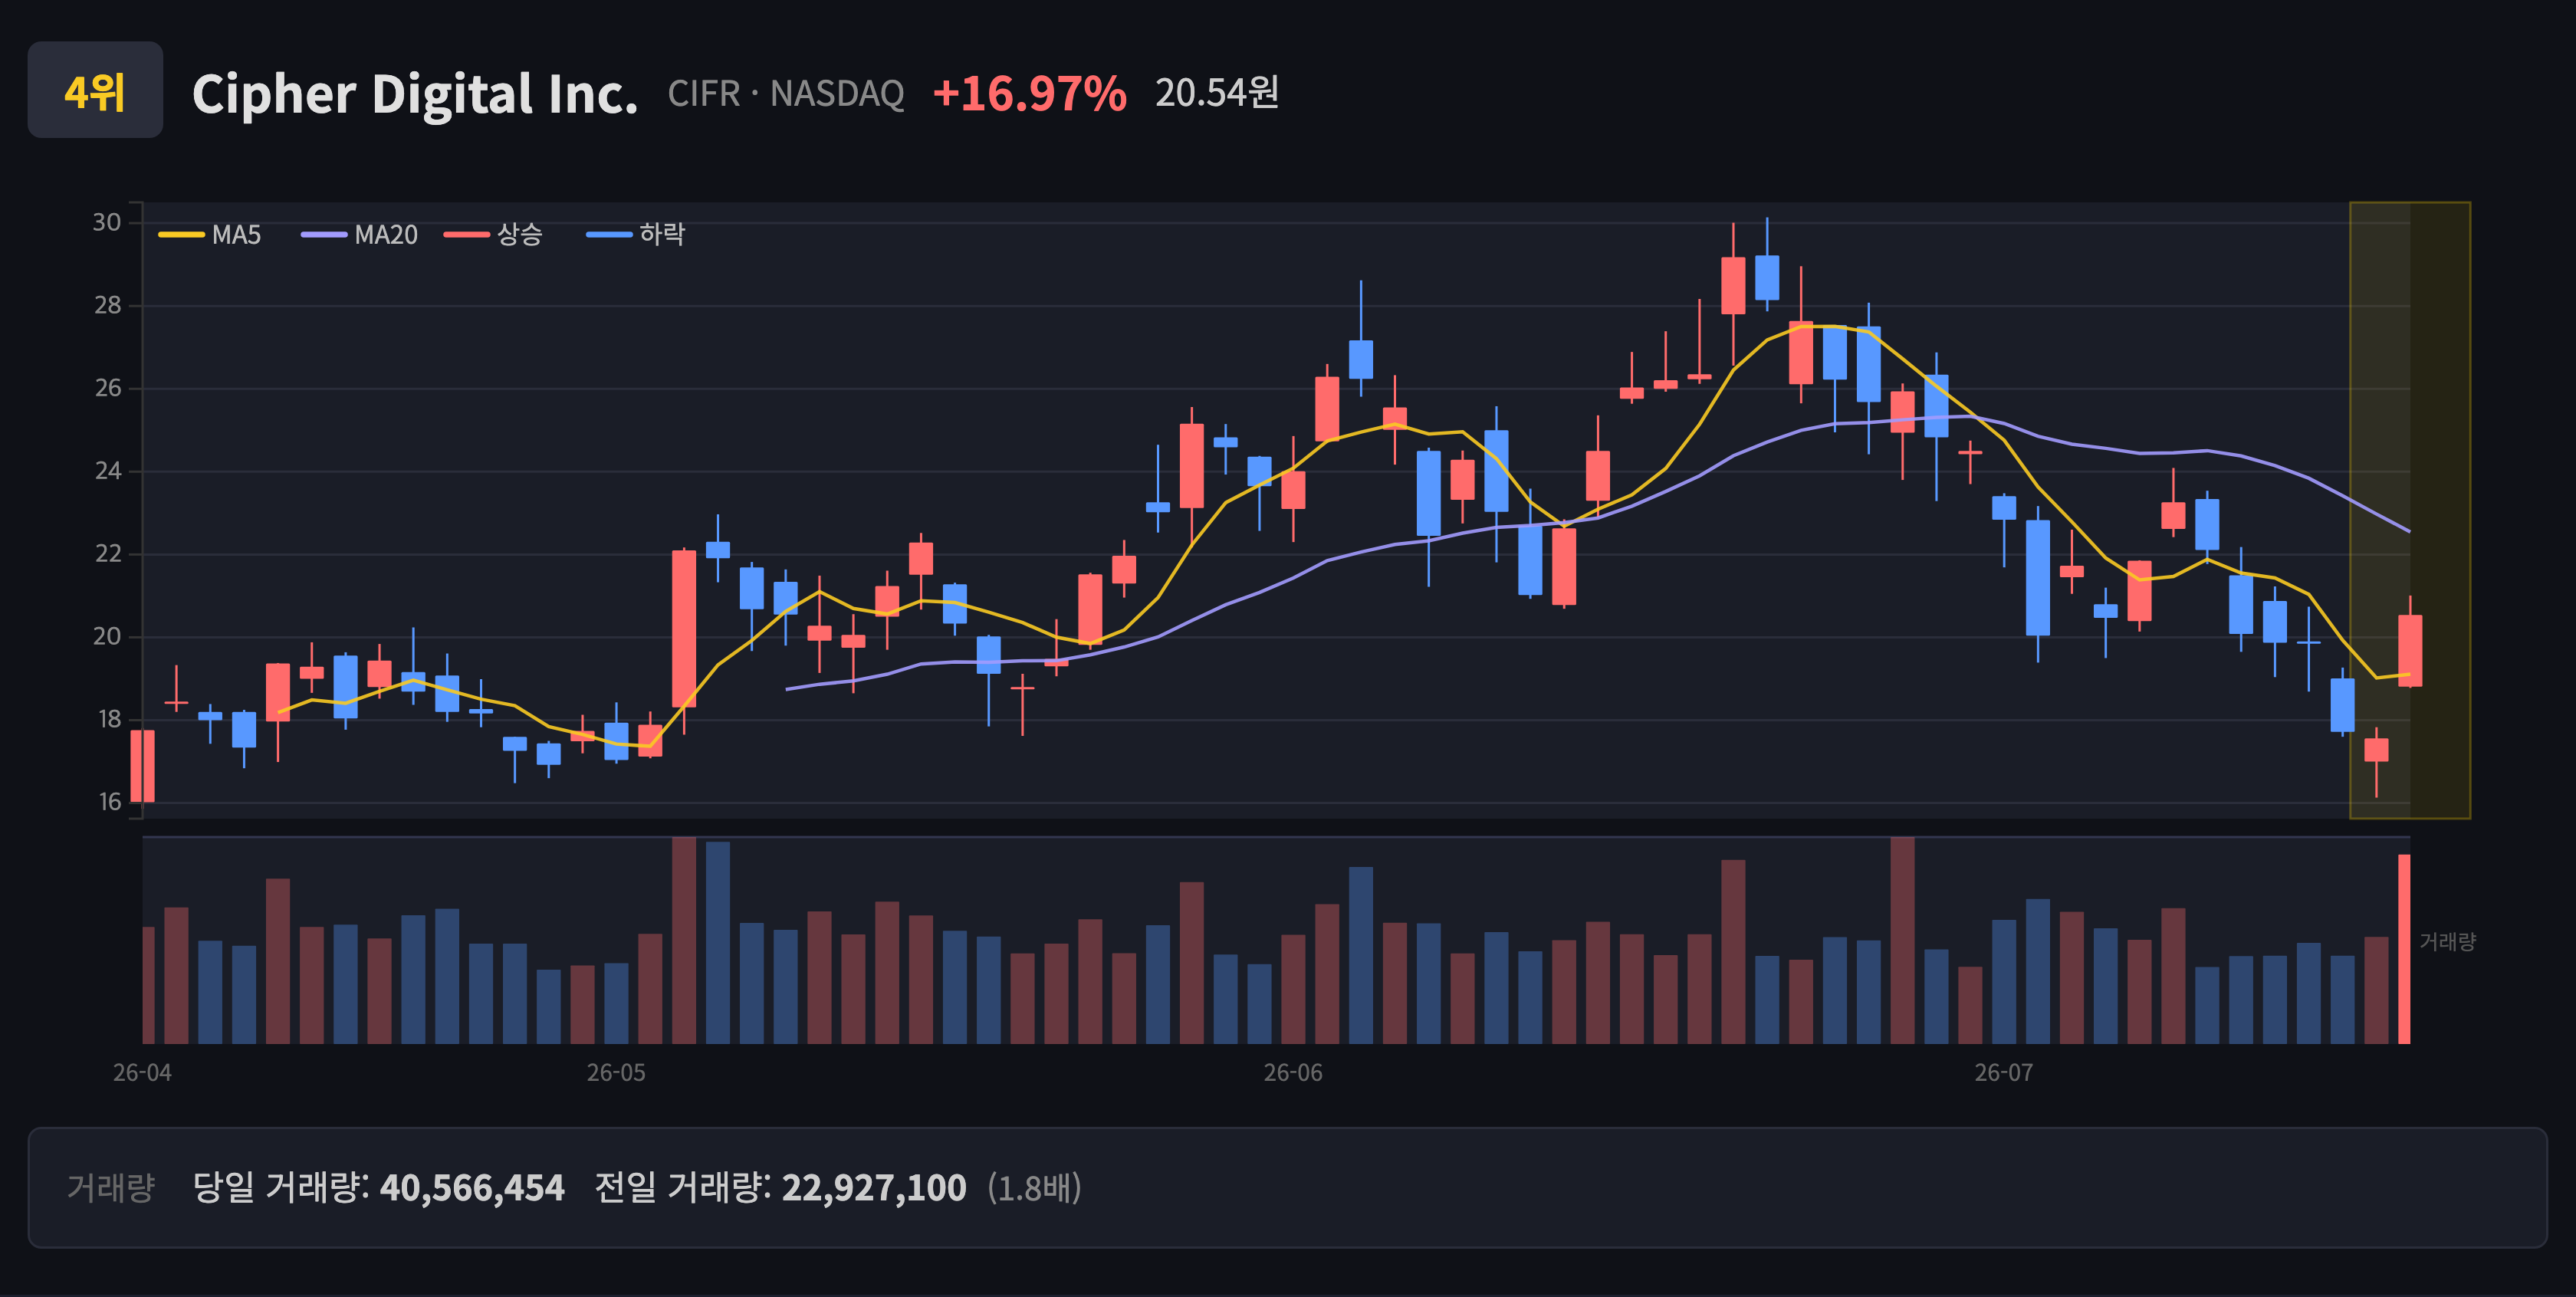Viewport: 2576px width, 1297px height.
Task: Click the 26-04 date label
Action: (142, 1073)
